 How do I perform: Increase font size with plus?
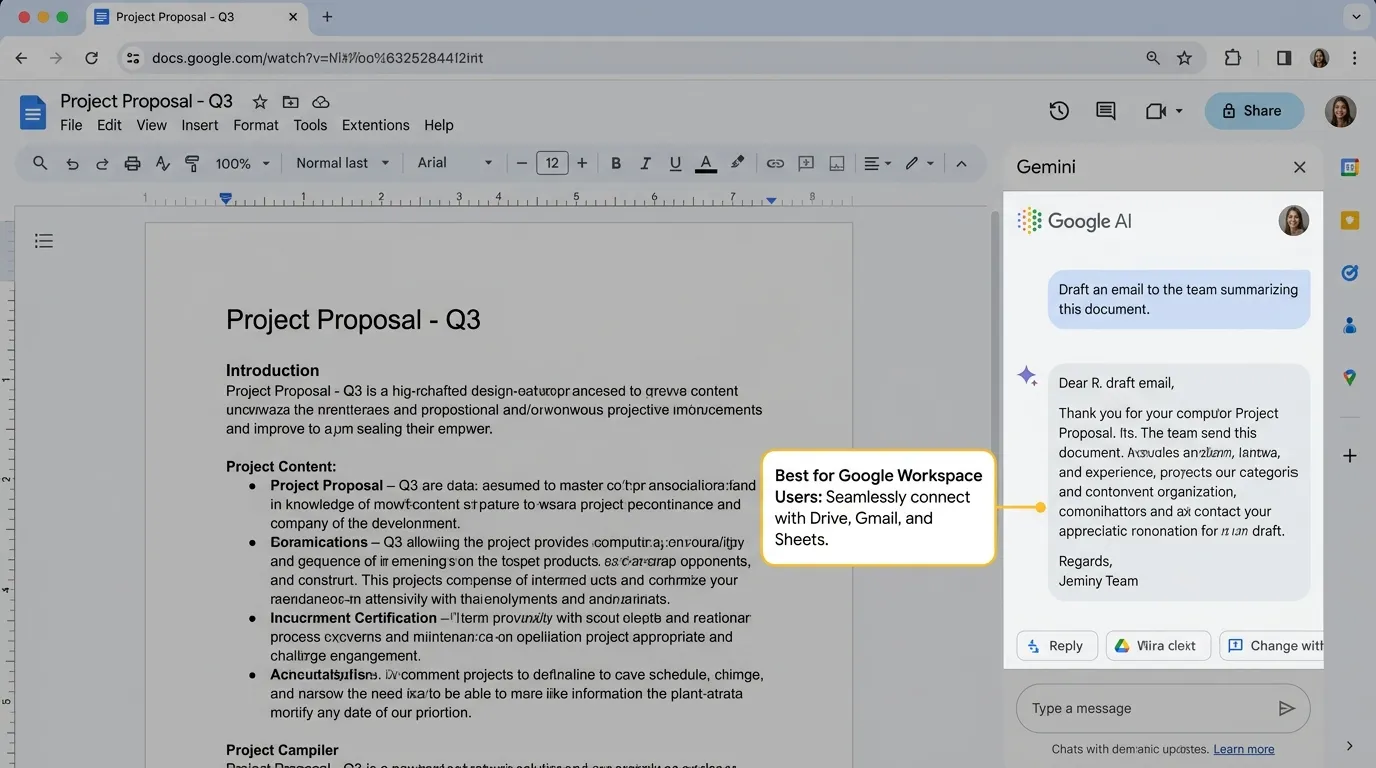(582, 163)
